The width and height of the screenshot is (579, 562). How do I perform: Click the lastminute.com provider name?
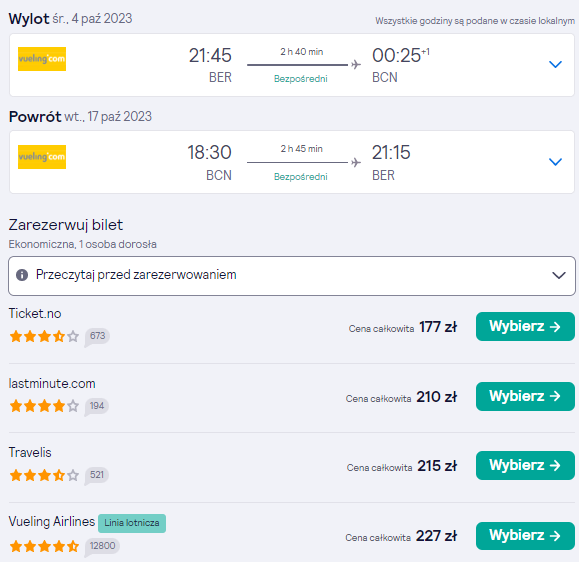[x=52, y=384]
